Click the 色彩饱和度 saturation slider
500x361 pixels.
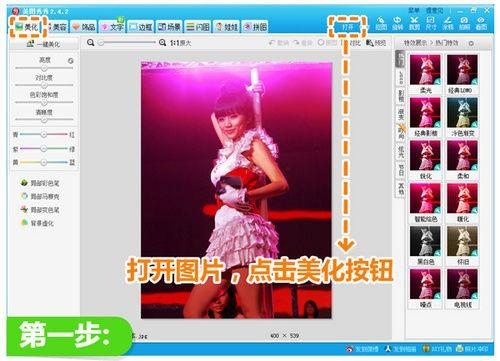(x=44, y=102)
